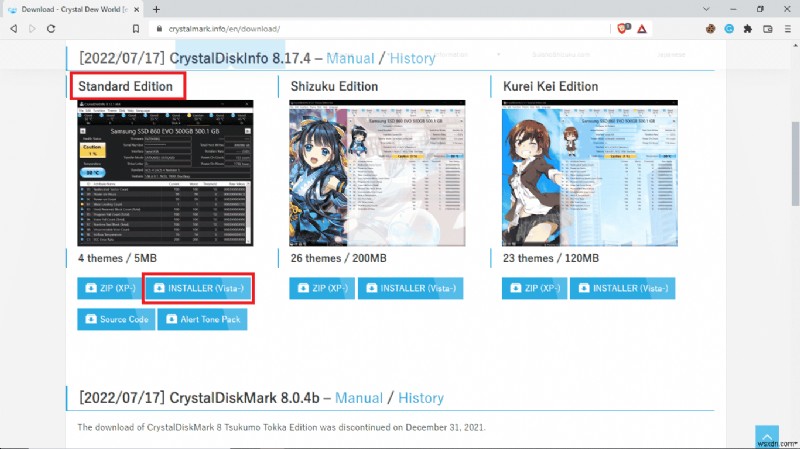This screenshot has width=800, height=449.
Task: Open a new browser tab
Action: tap(156, 9)
